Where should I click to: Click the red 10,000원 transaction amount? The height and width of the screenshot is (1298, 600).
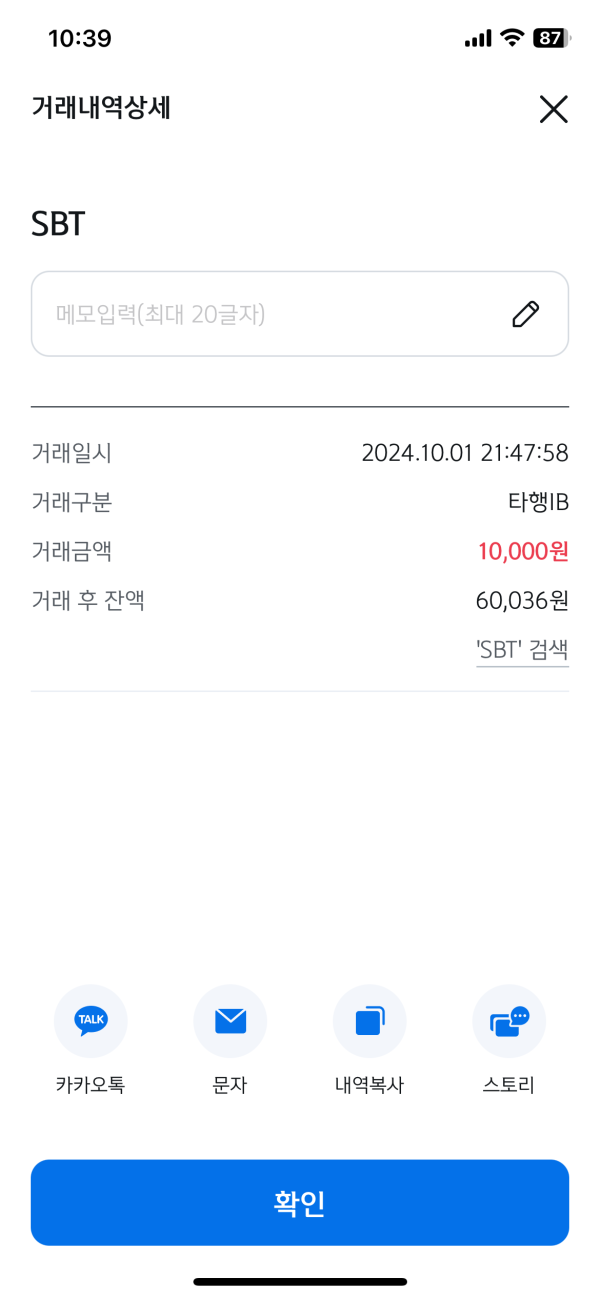(523, 551)
